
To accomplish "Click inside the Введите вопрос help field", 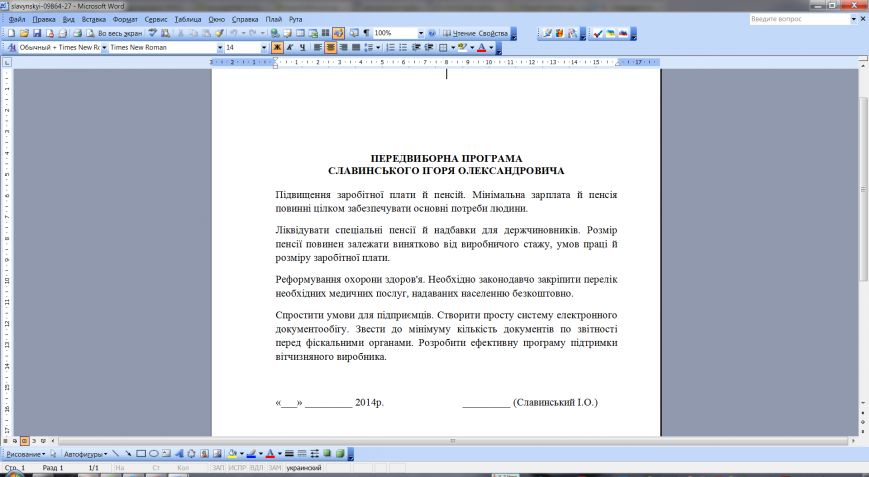I will pos(799,19).
